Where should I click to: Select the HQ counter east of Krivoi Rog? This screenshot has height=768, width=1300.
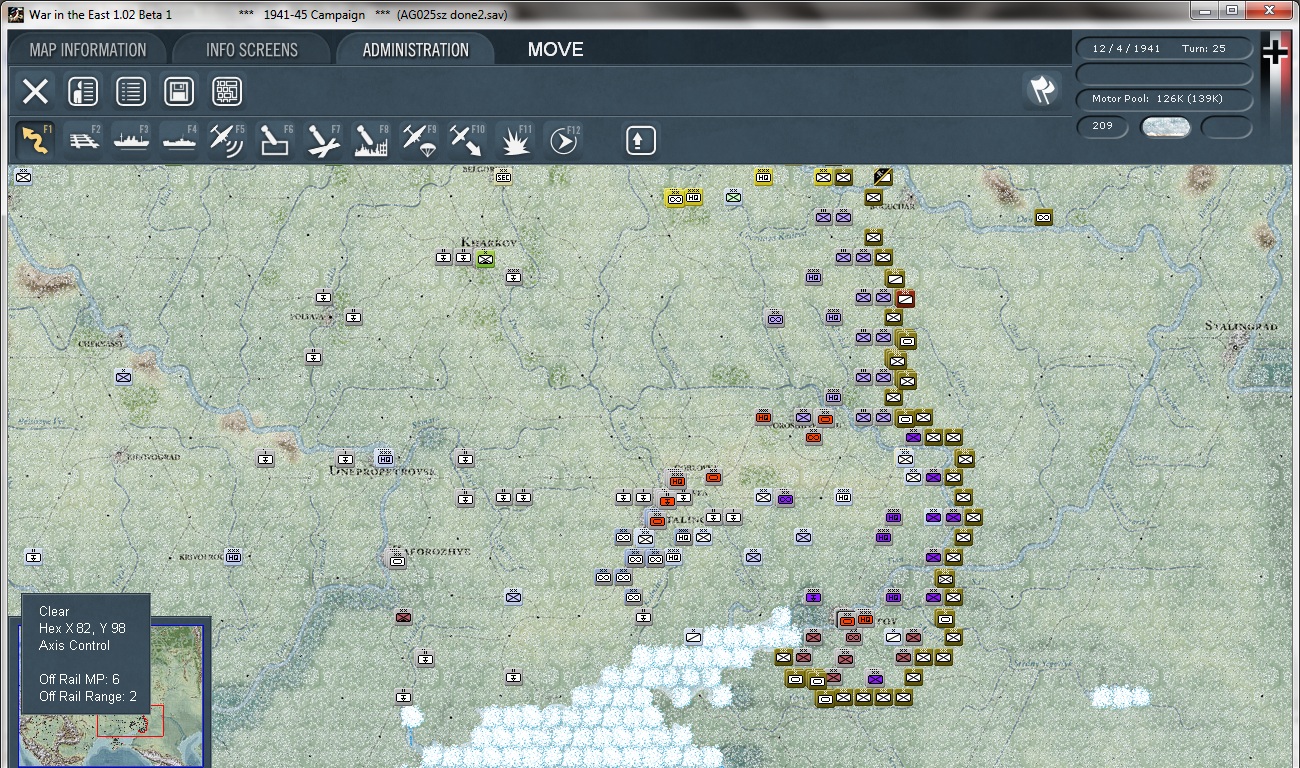pyautogui.click(x=233, y=556)
